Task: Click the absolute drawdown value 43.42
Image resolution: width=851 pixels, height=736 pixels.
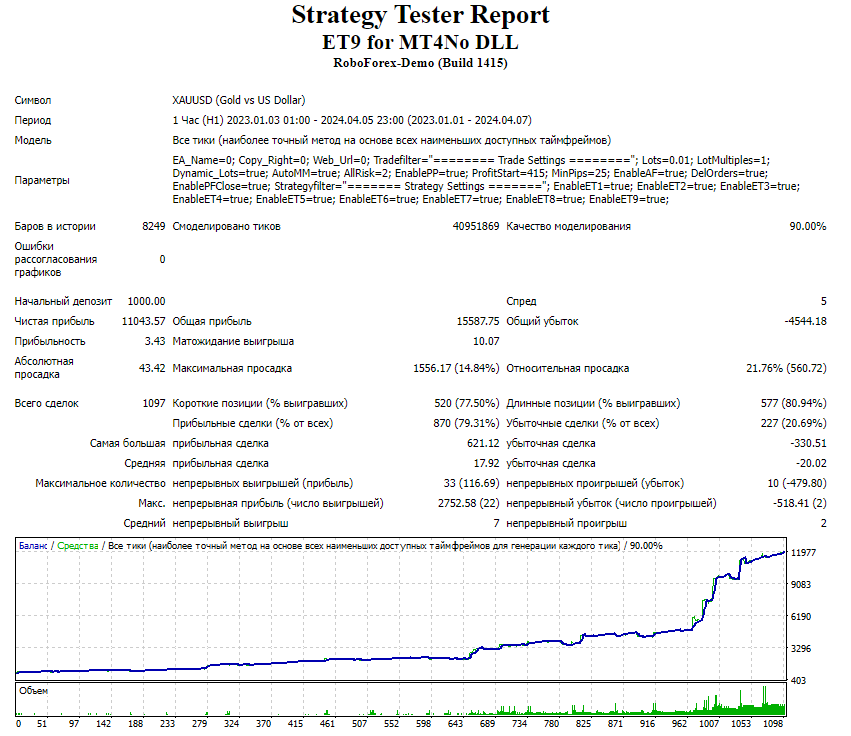Action: [x=152, y=368]
